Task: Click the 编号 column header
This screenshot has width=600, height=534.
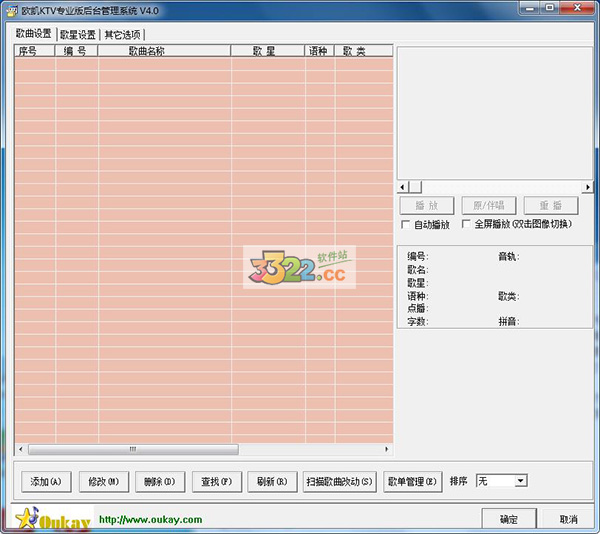Action: 76,51
